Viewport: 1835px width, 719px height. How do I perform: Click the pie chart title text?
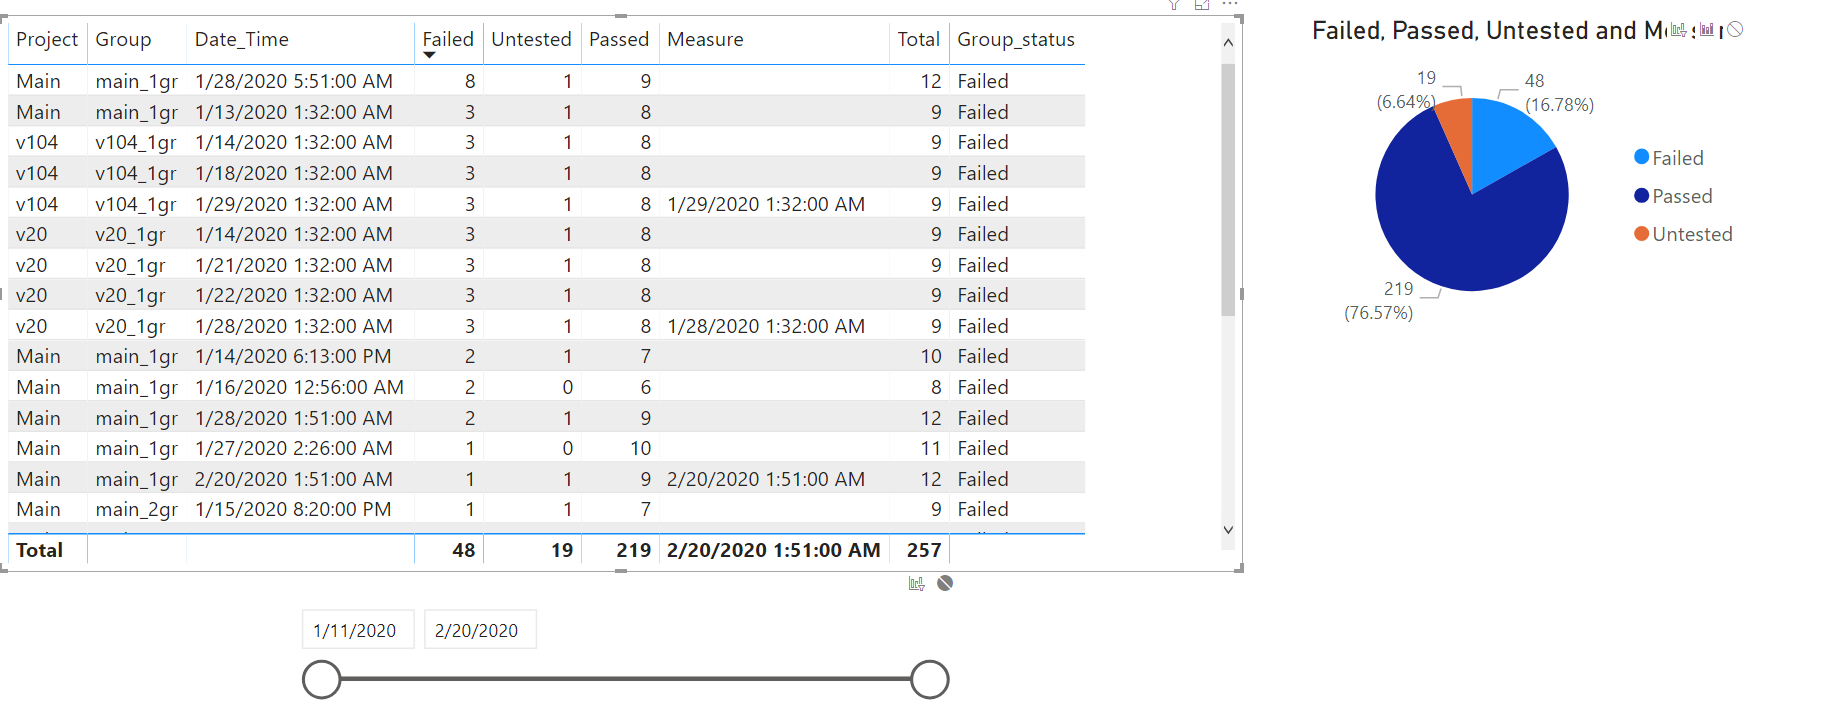click(1488, 30)
